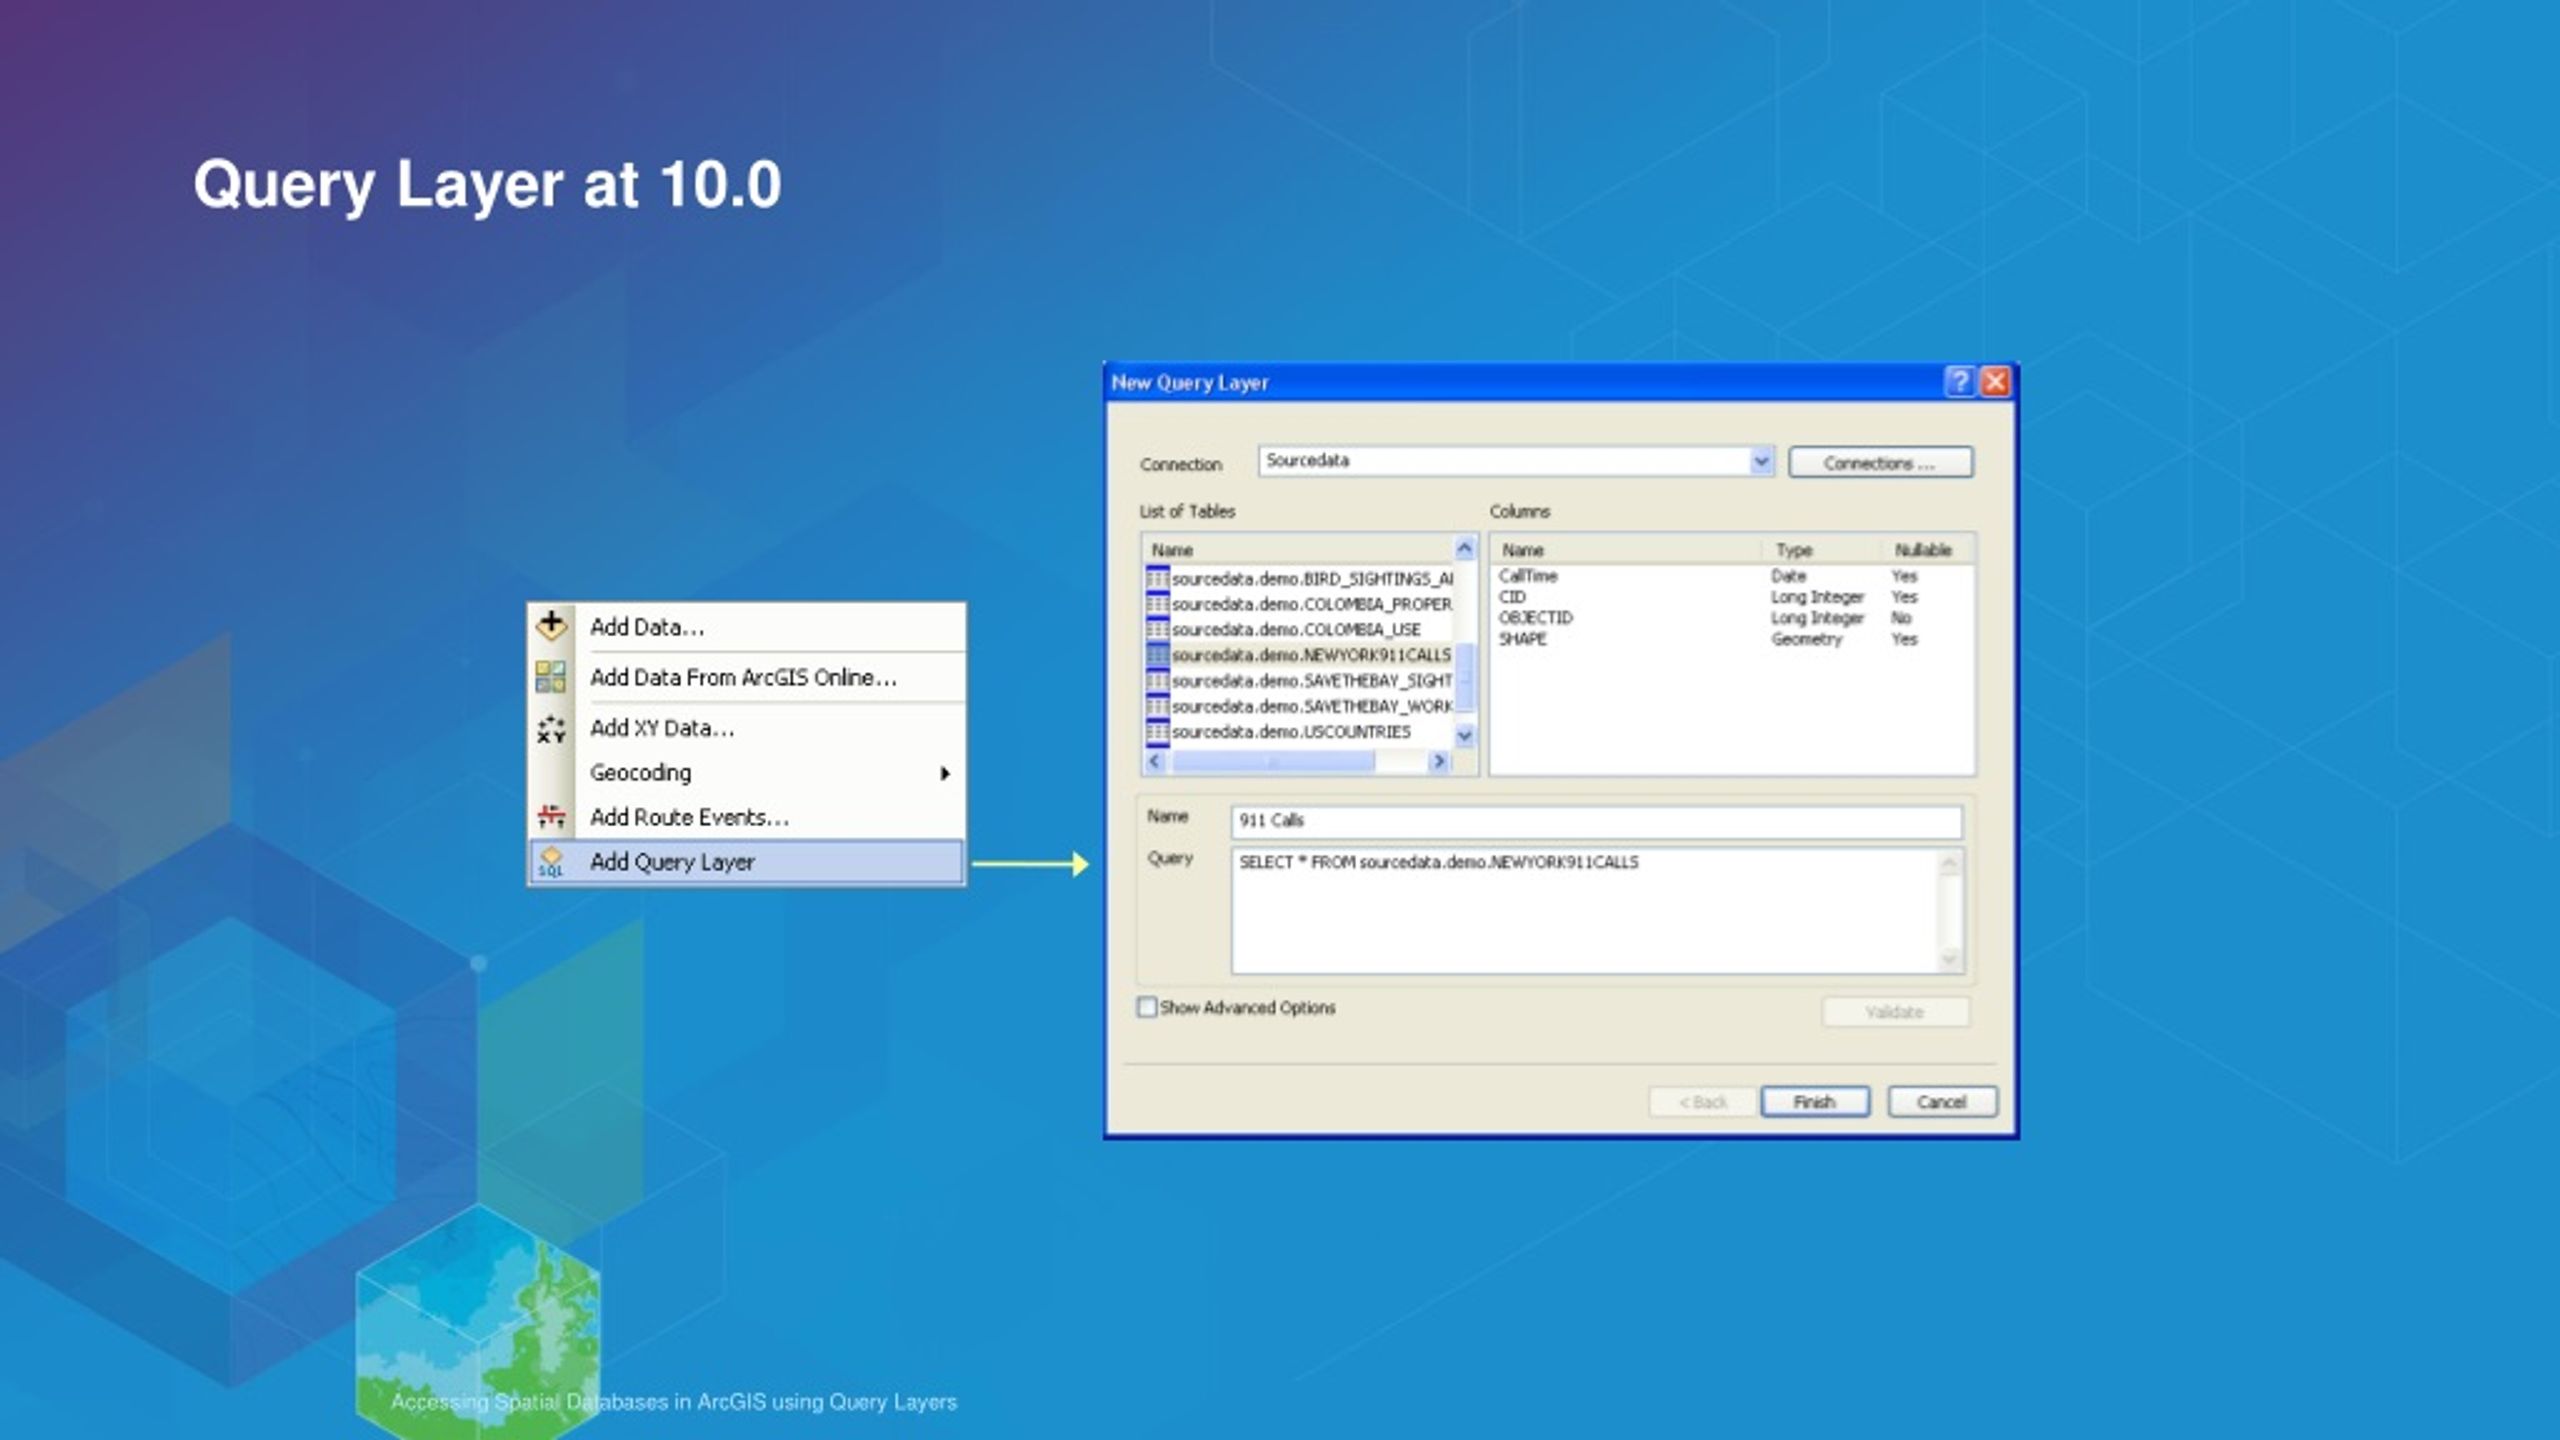Click table list scroll down arrow
2560x1440 pixels.
[x=1465, y=736]
